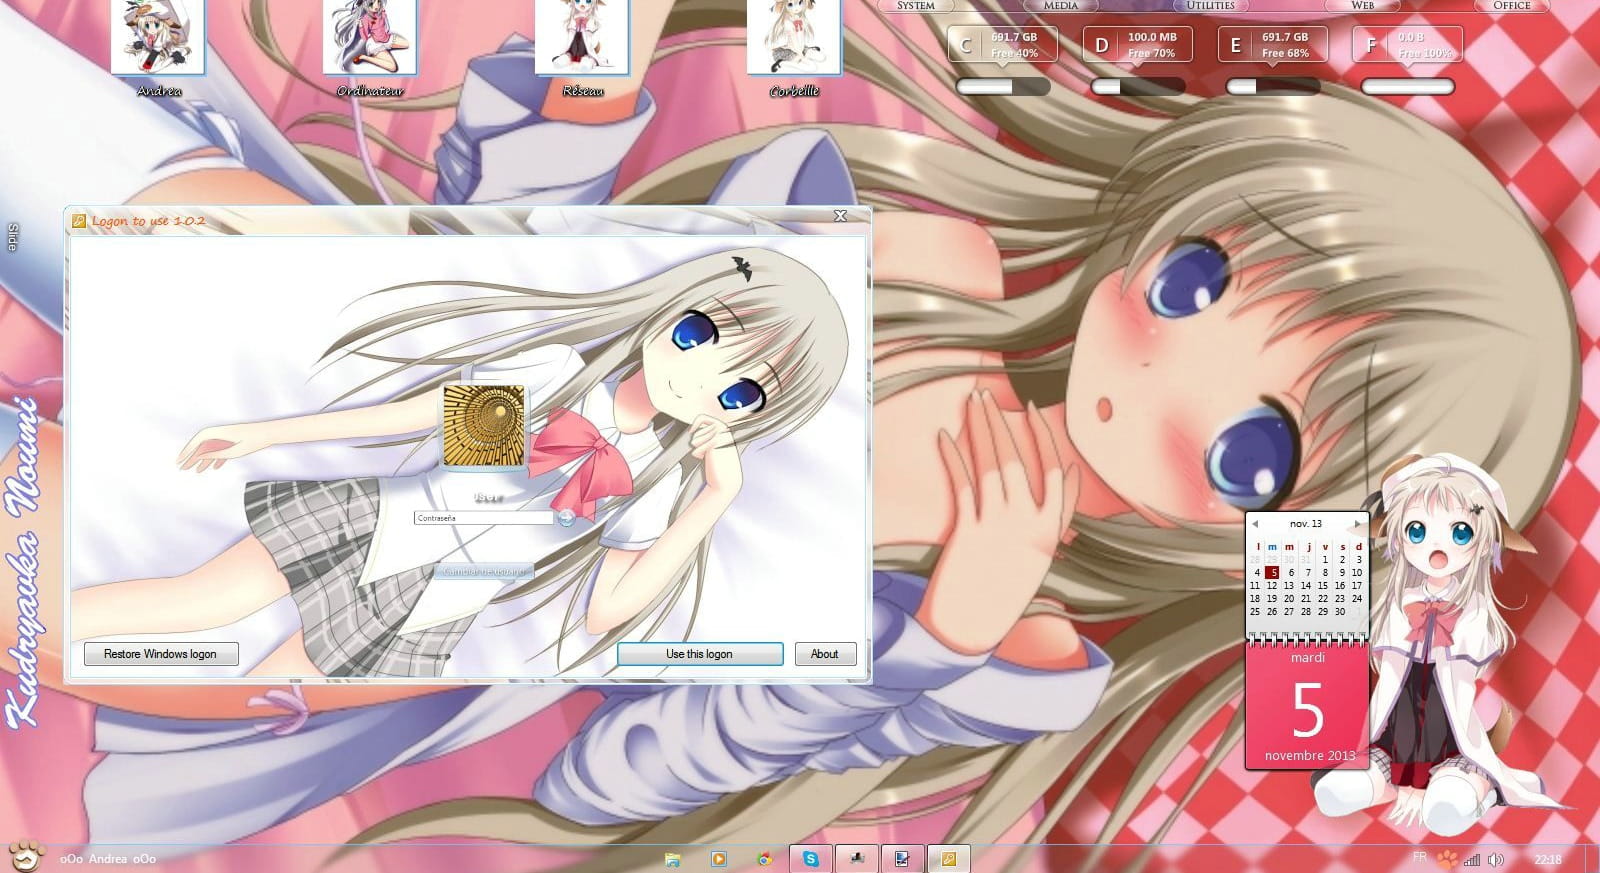Click the C drive usage bar
1600x873 pixels.
pos(1003,87)
